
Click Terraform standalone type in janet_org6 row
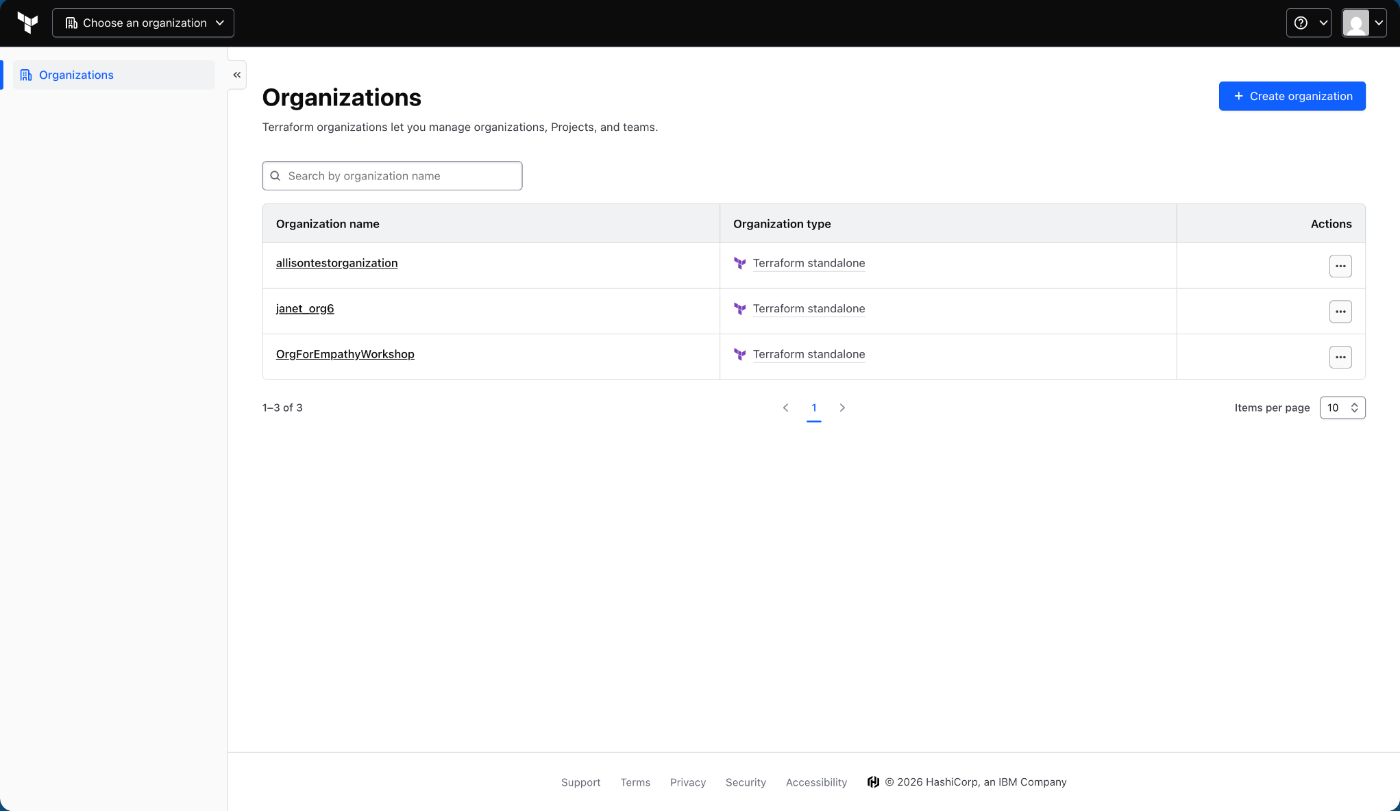[x=809, y=309]
